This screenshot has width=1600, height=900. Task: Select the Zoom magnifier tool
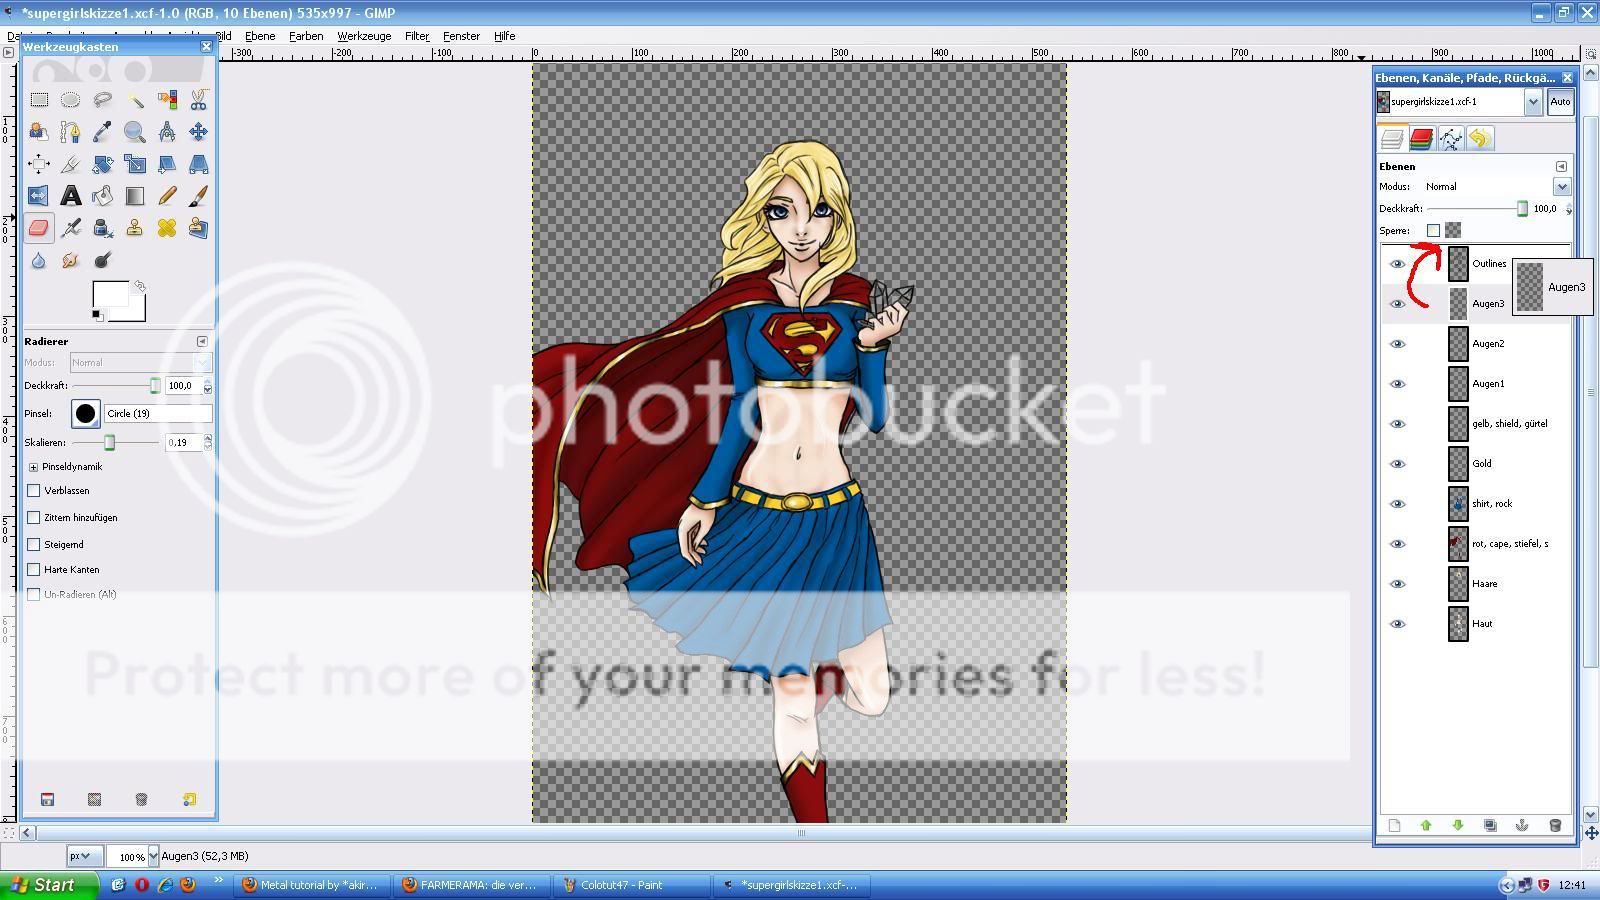135,132
